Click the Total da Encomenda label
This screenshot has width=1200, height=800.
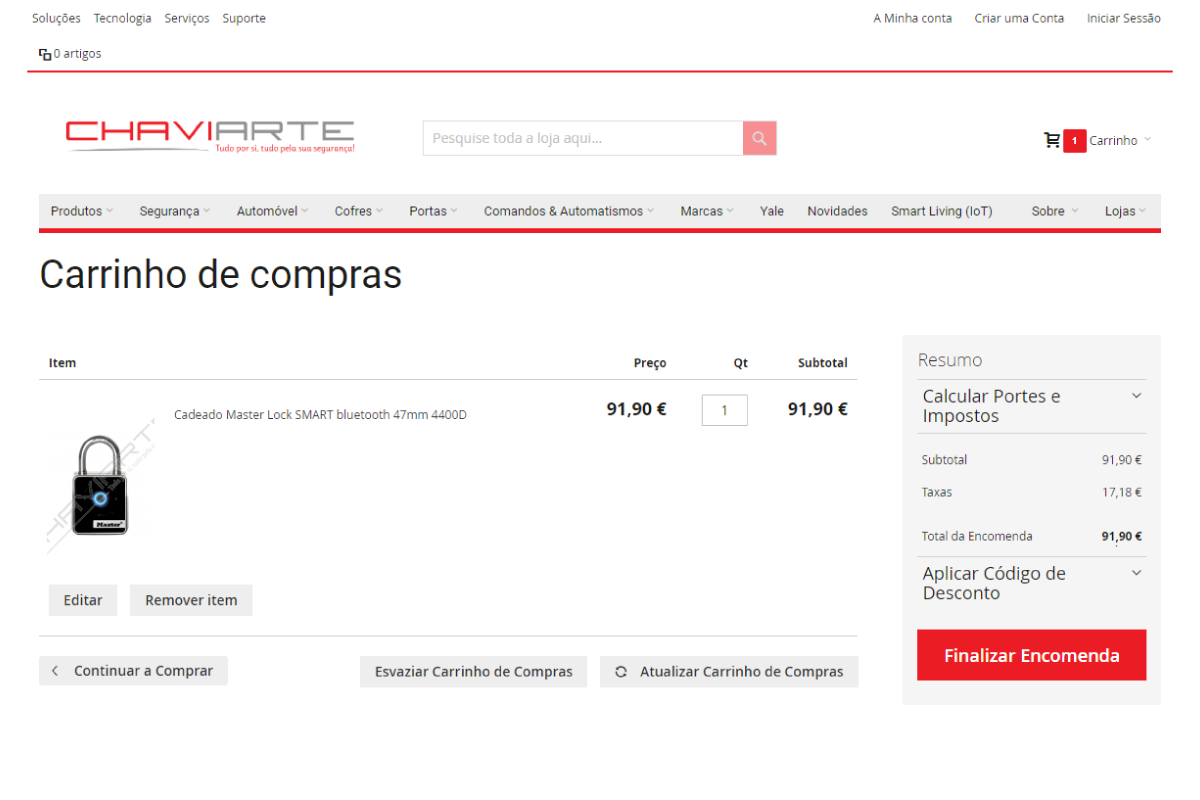(977, 536)
